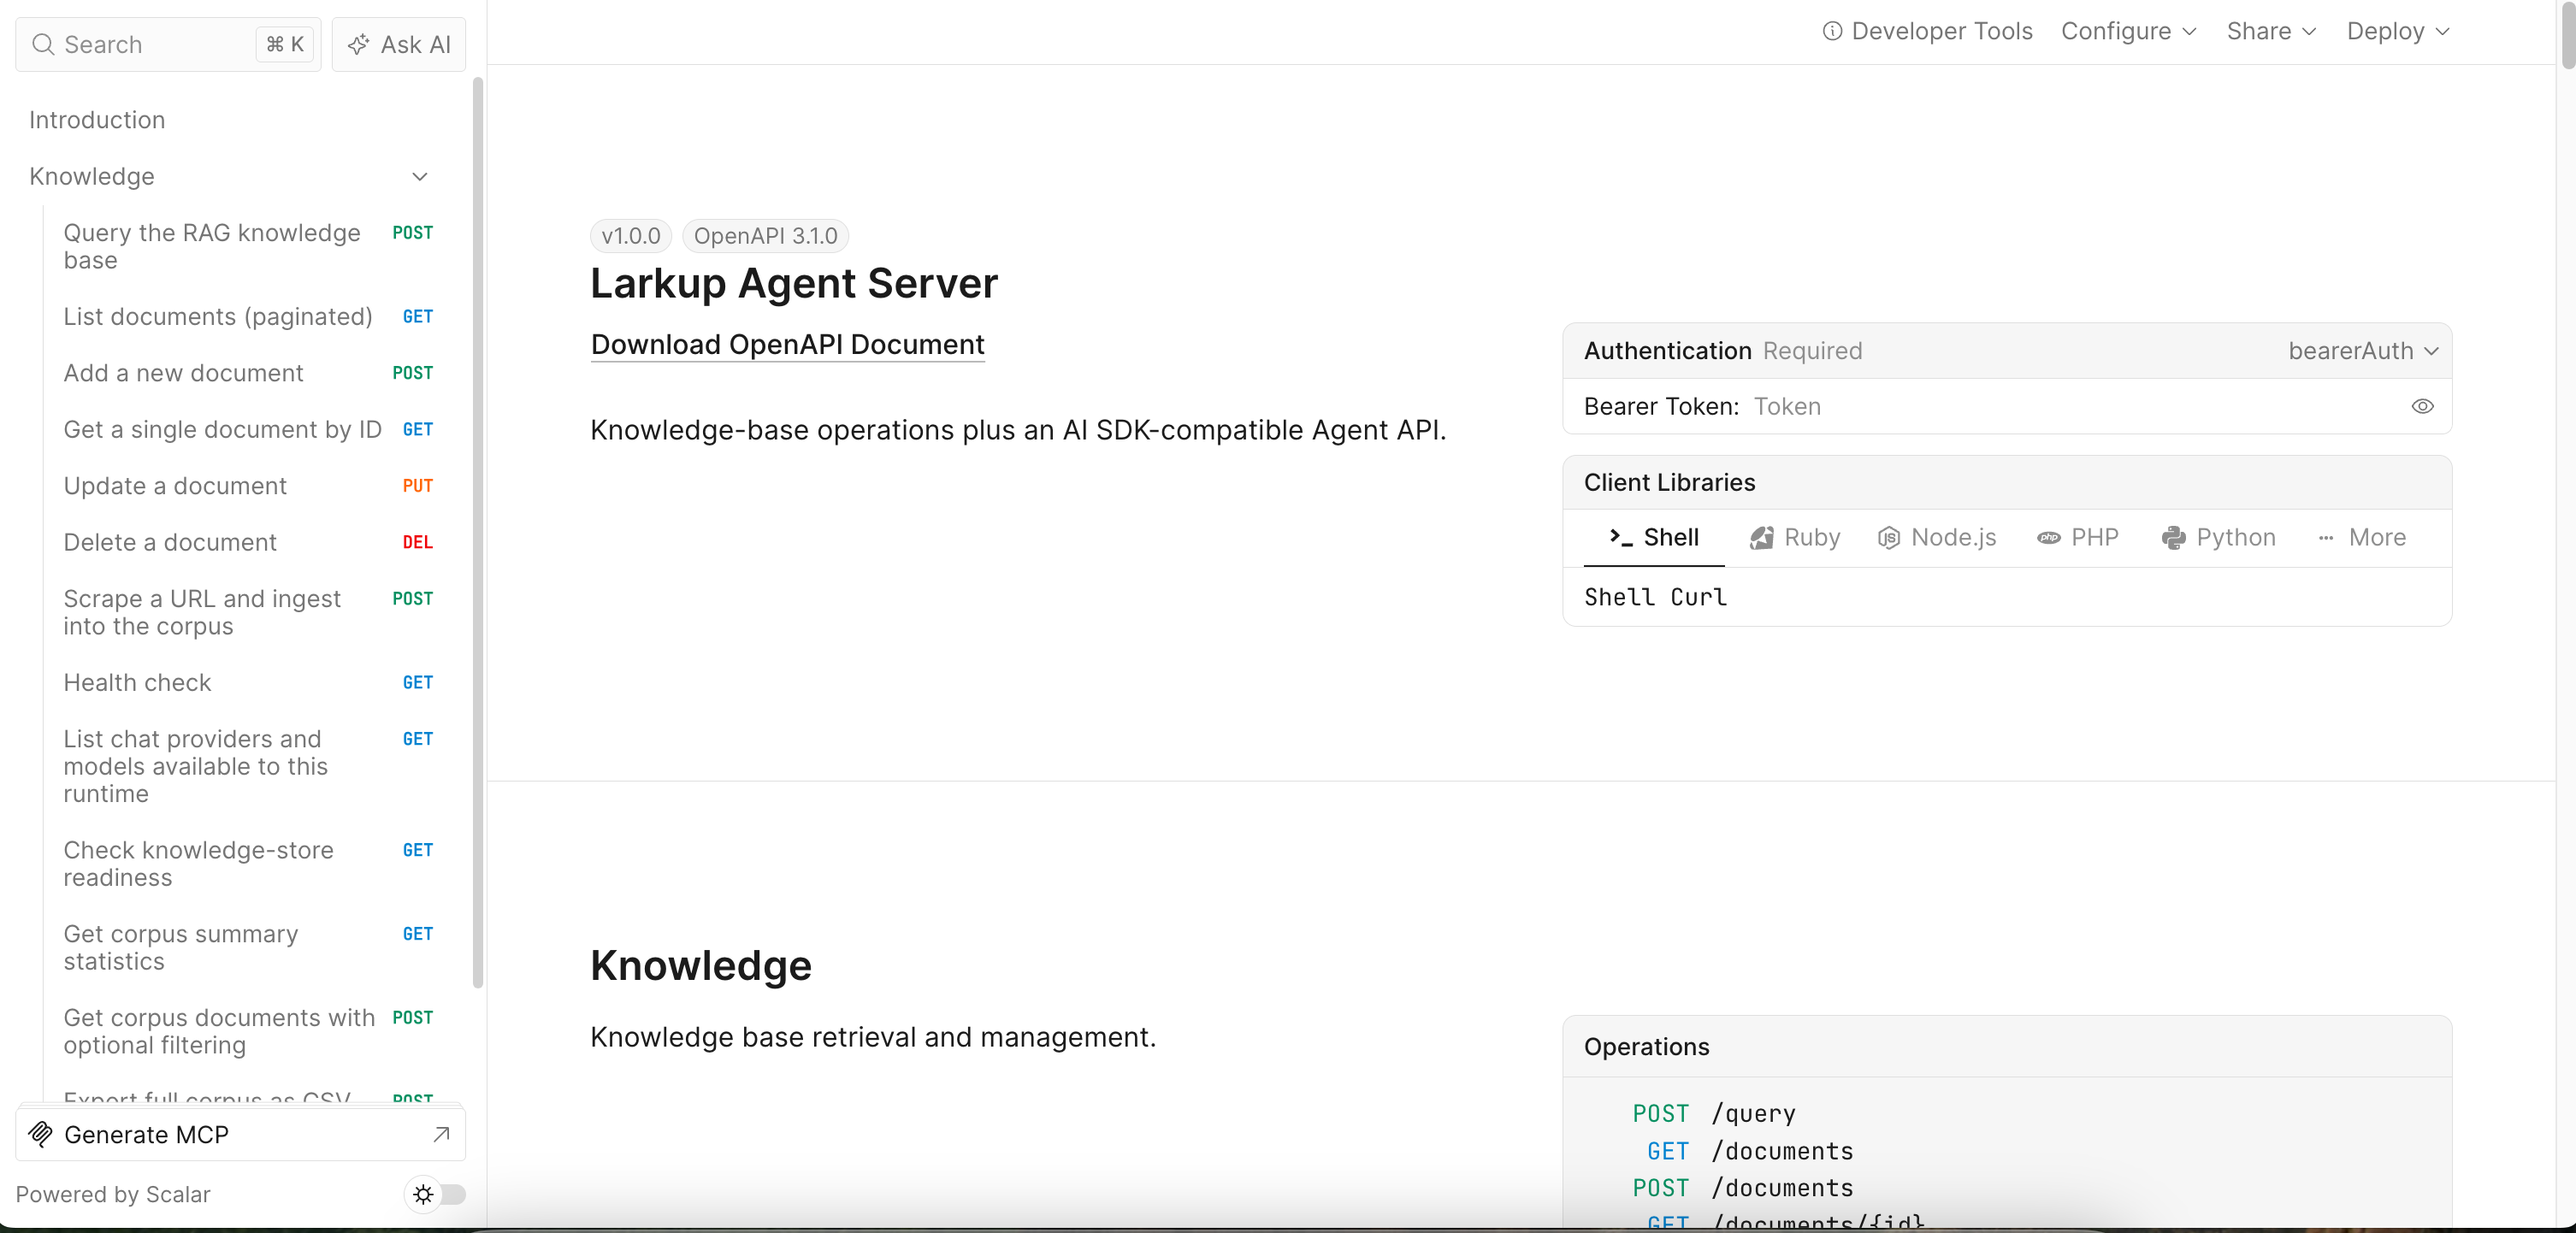Screen dimensions: 2576x1233
Task: Click the Generate MCP paperclip icon
Action: pyautogui.click(x=41, y=1134)
